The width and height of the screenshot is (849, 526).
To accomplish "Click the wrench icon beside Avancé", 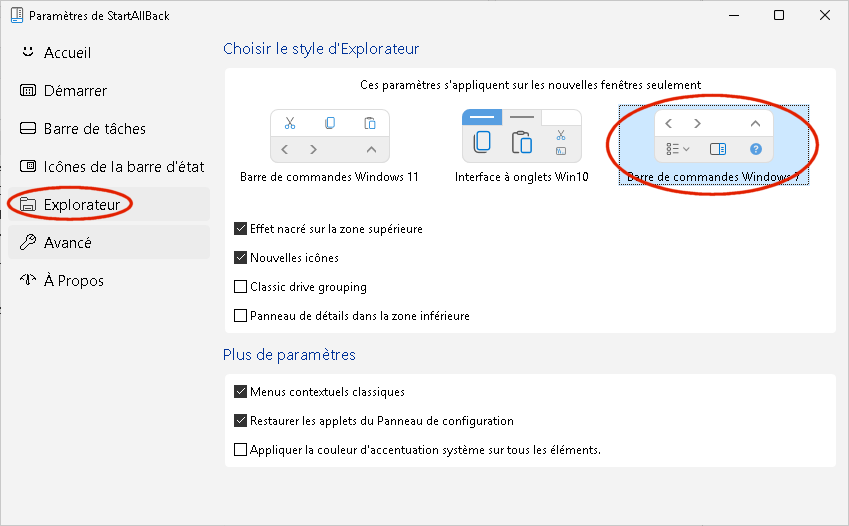I will tap(28, 242).
